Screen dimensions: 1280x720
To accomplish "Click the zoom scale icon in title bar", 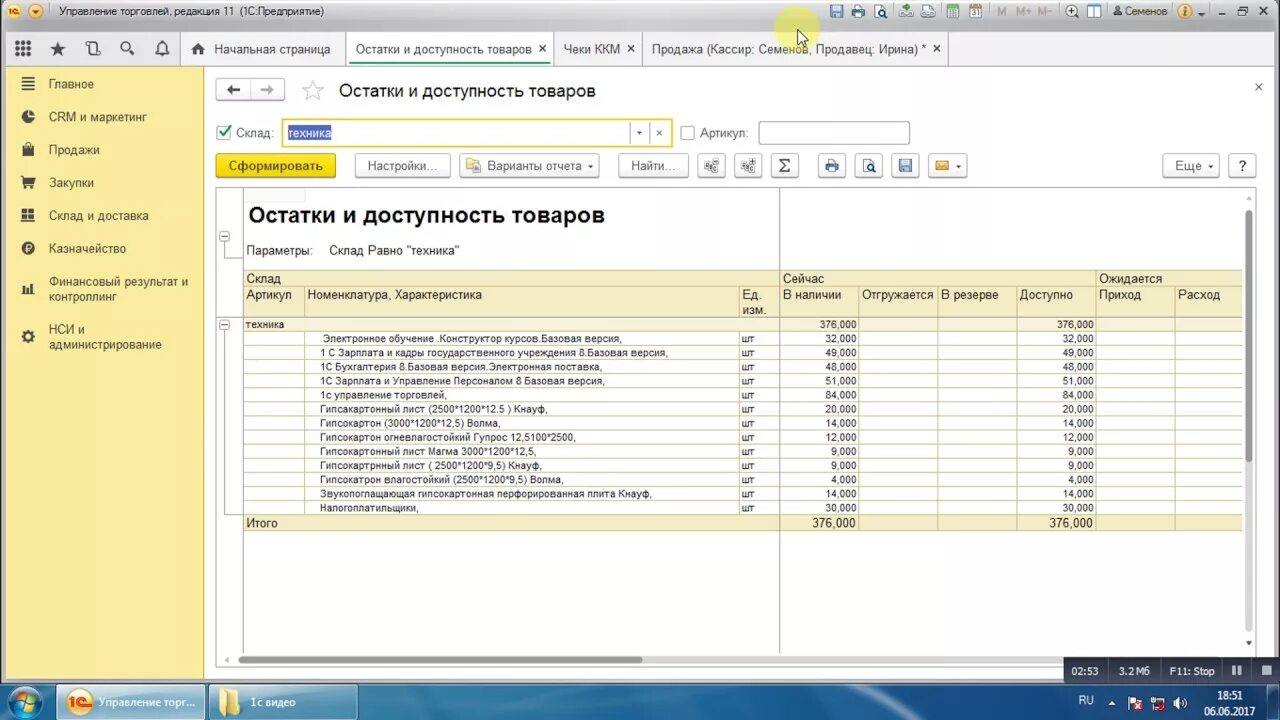I will 1072,11.
